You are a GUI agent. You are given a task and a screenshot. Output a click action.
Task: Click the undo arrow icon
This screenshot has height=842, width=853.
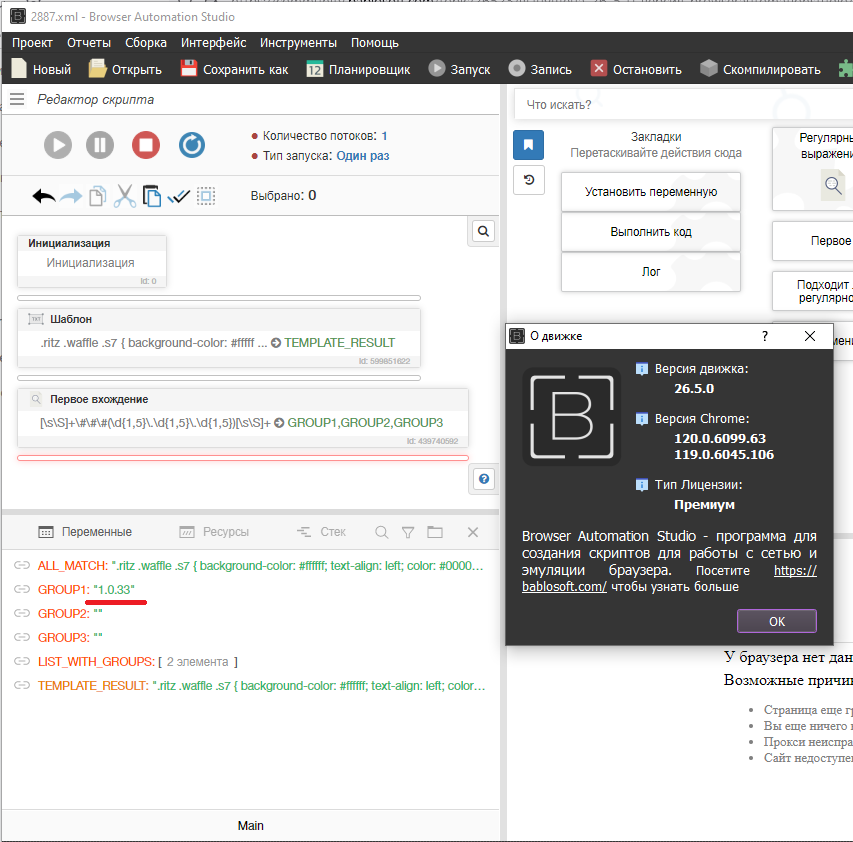tap(44, 196)
